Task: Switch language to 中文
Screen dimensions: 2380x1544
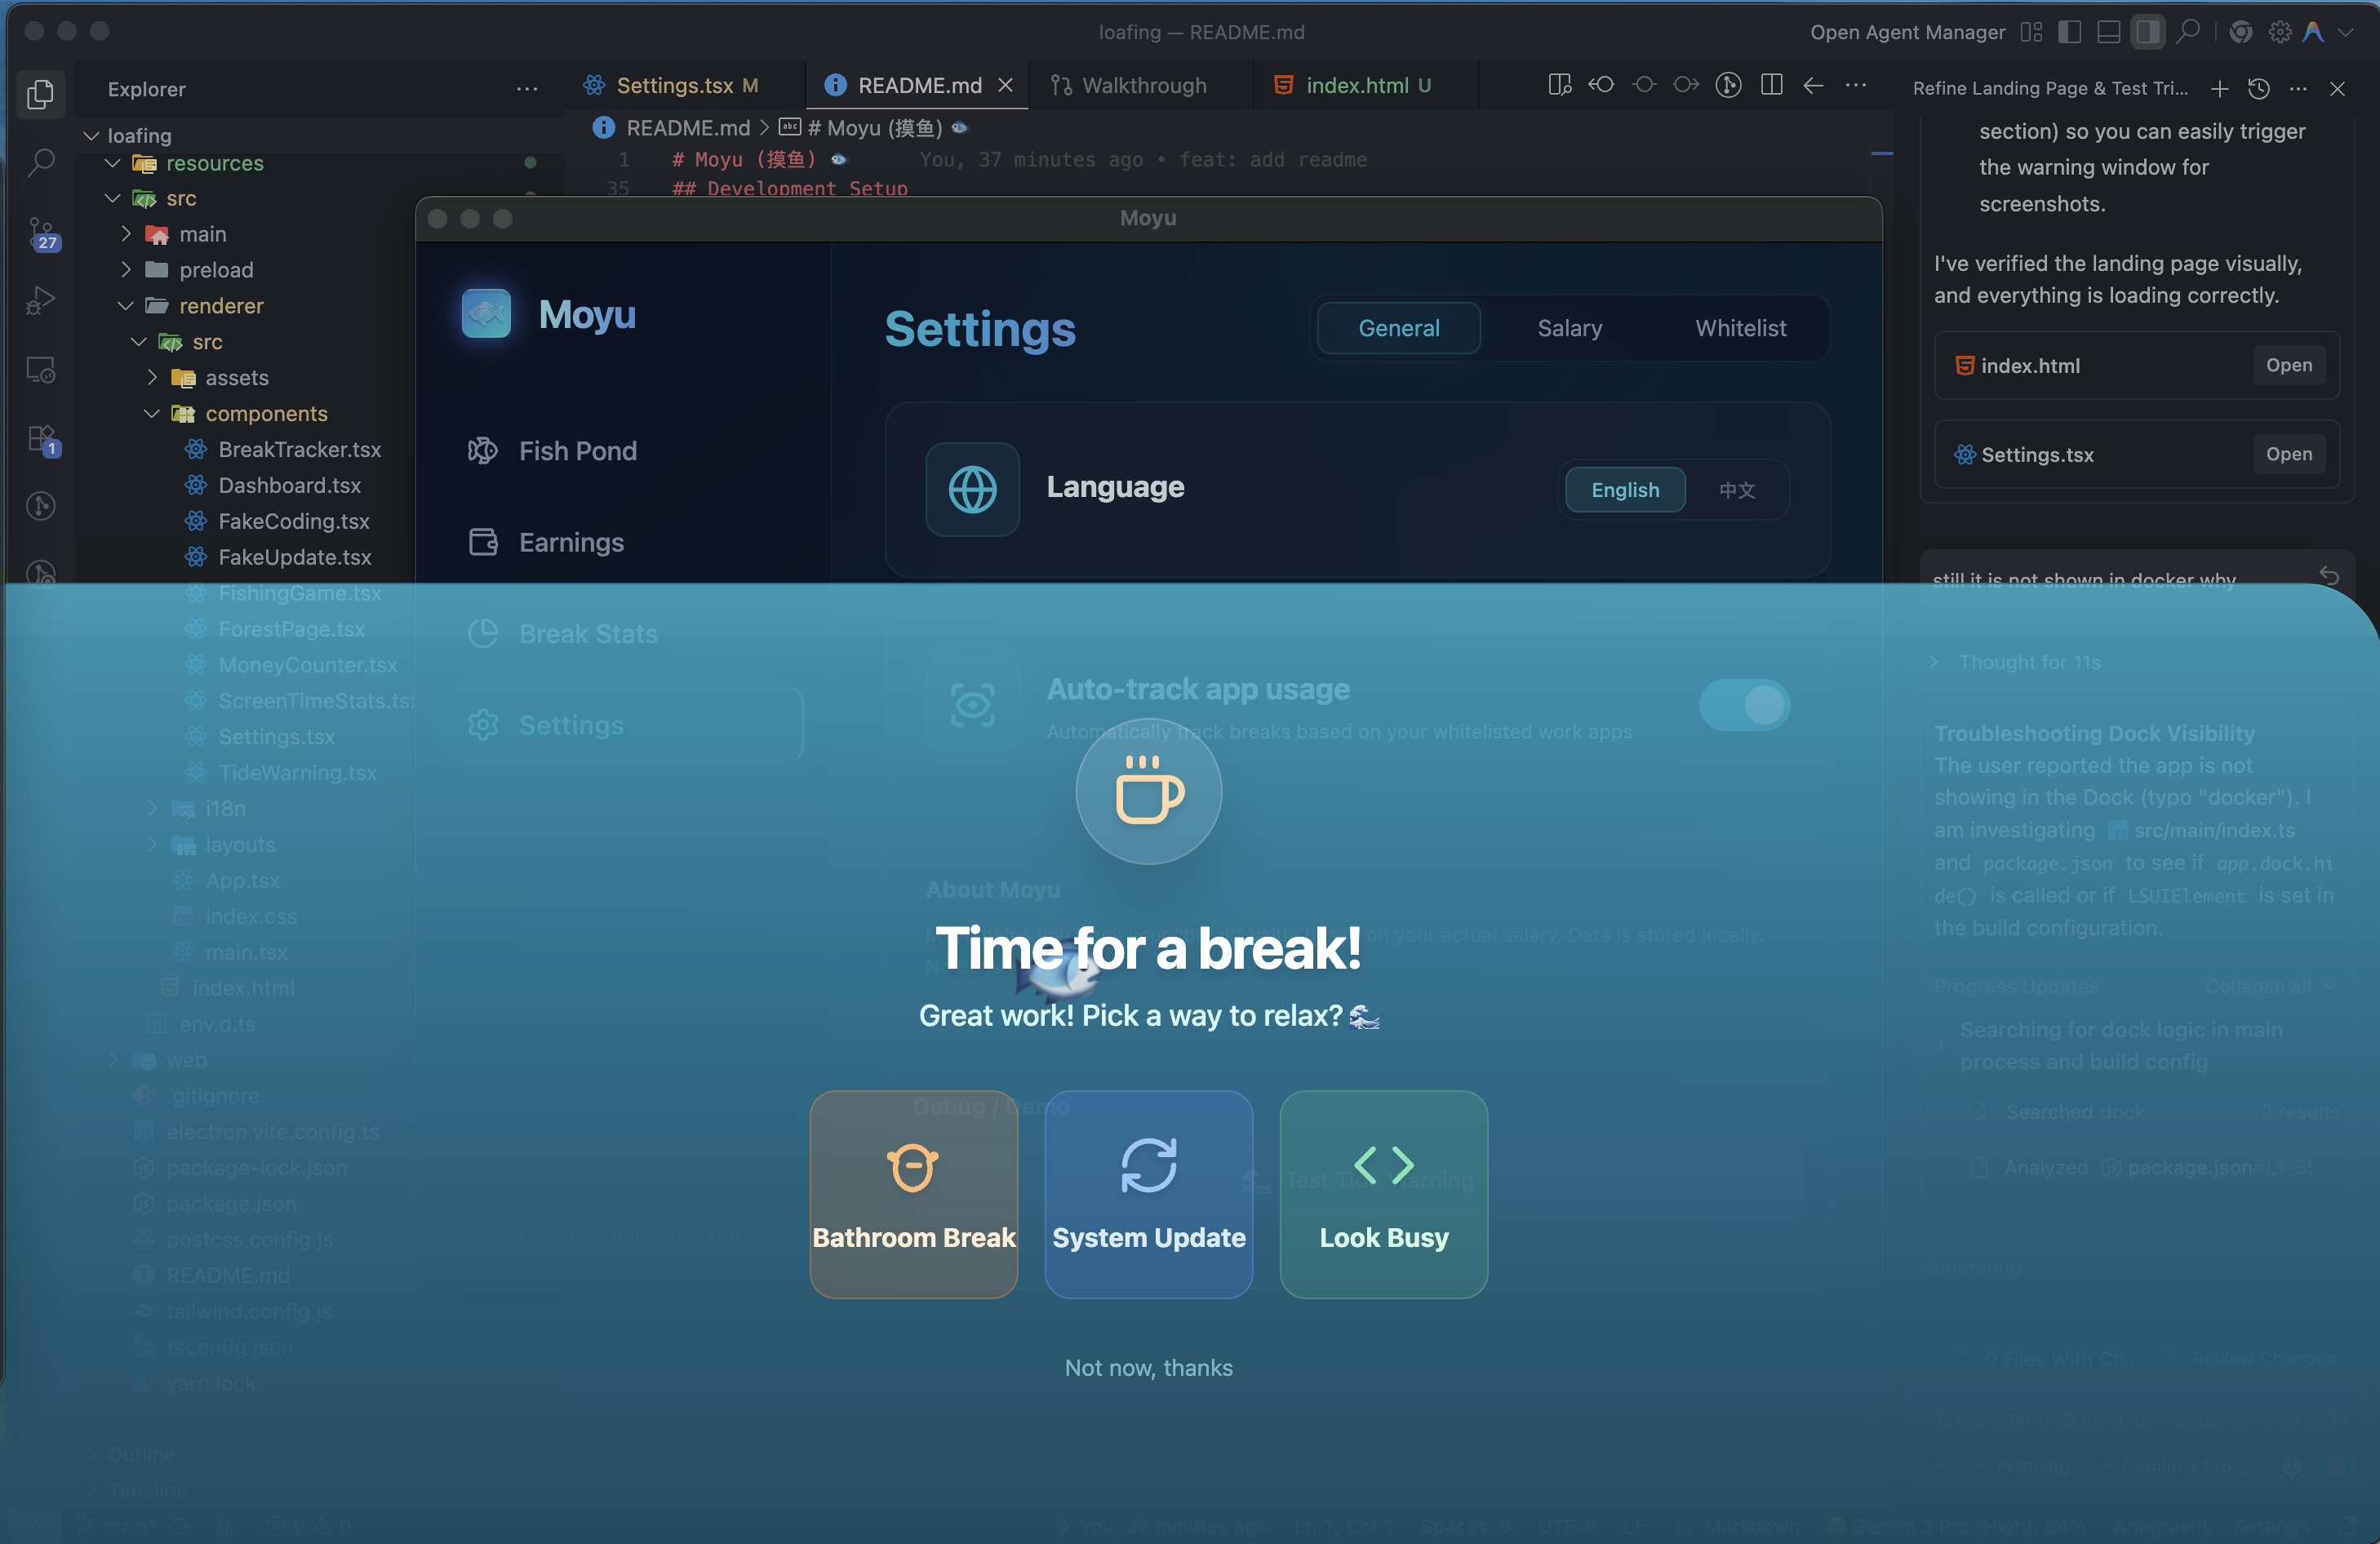Action: pyautogui.click(x=1737, y=490)
